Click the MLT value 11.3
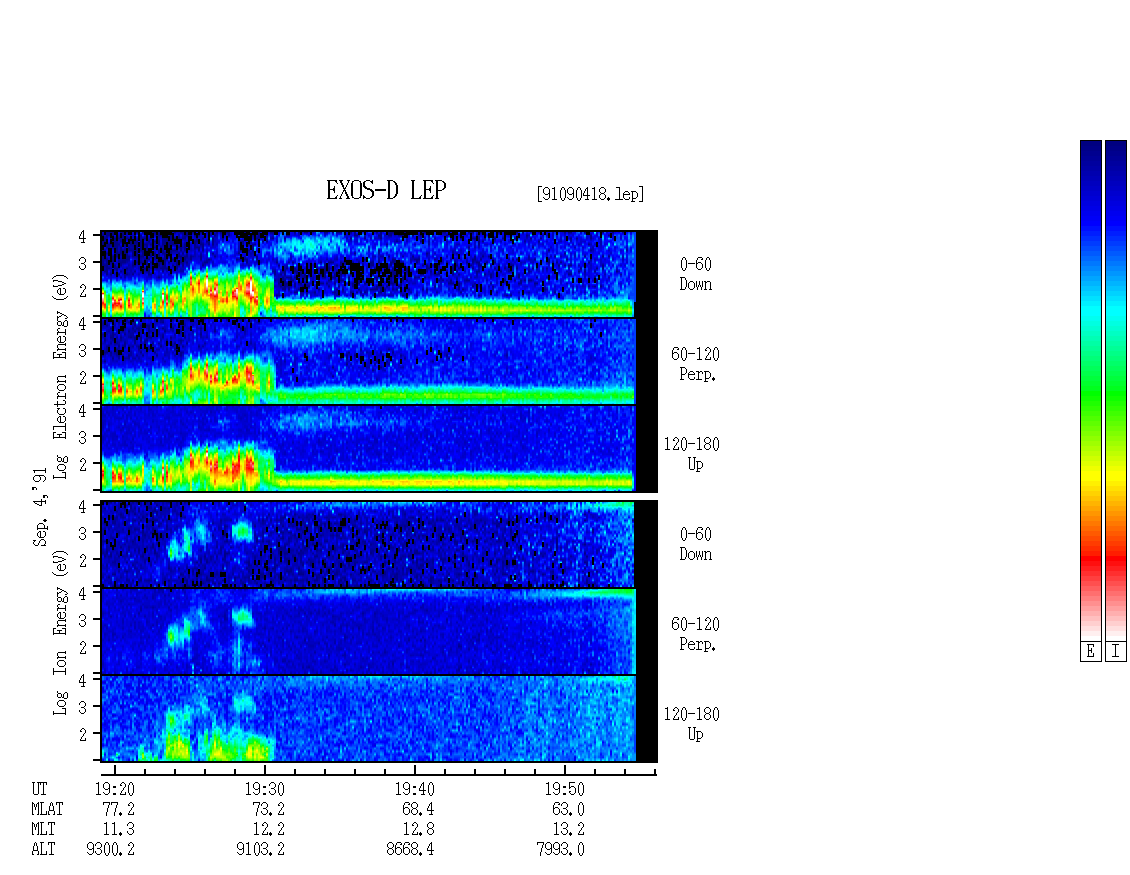This screenshot has height=875, width=1130. (x=118, y=830)
